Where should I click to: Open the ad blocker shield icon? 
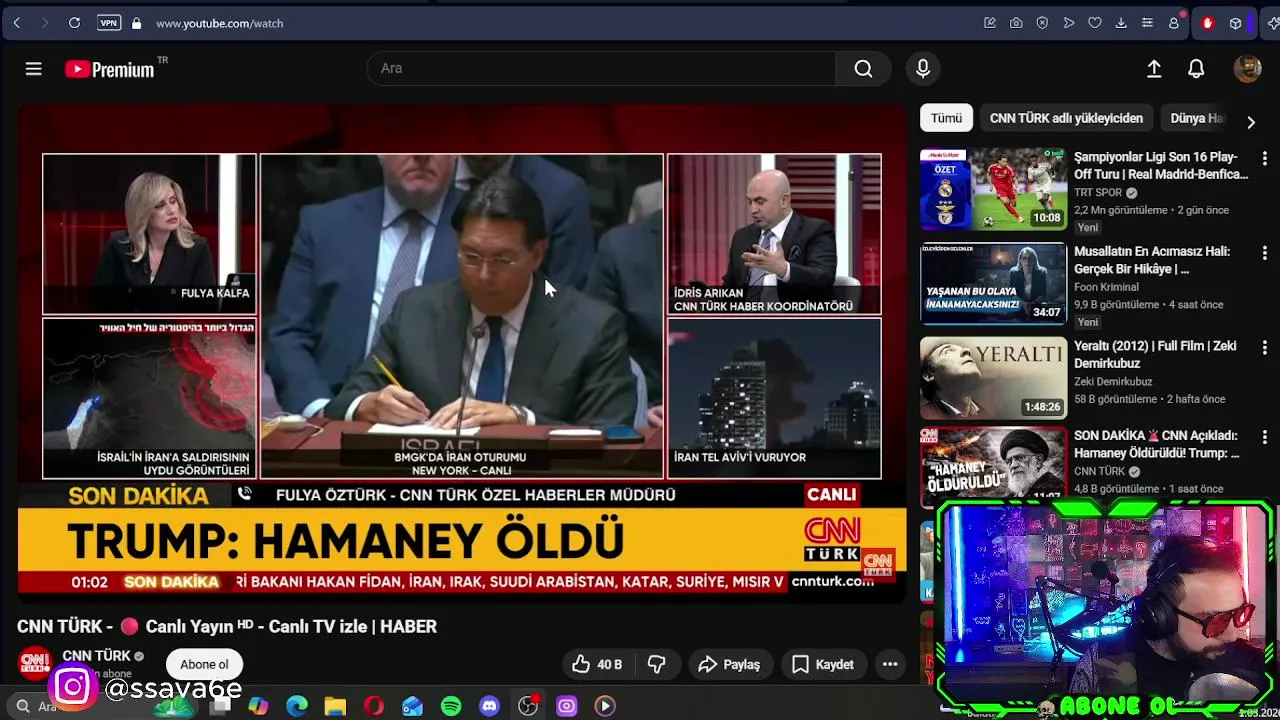(x=1042, y=23)
